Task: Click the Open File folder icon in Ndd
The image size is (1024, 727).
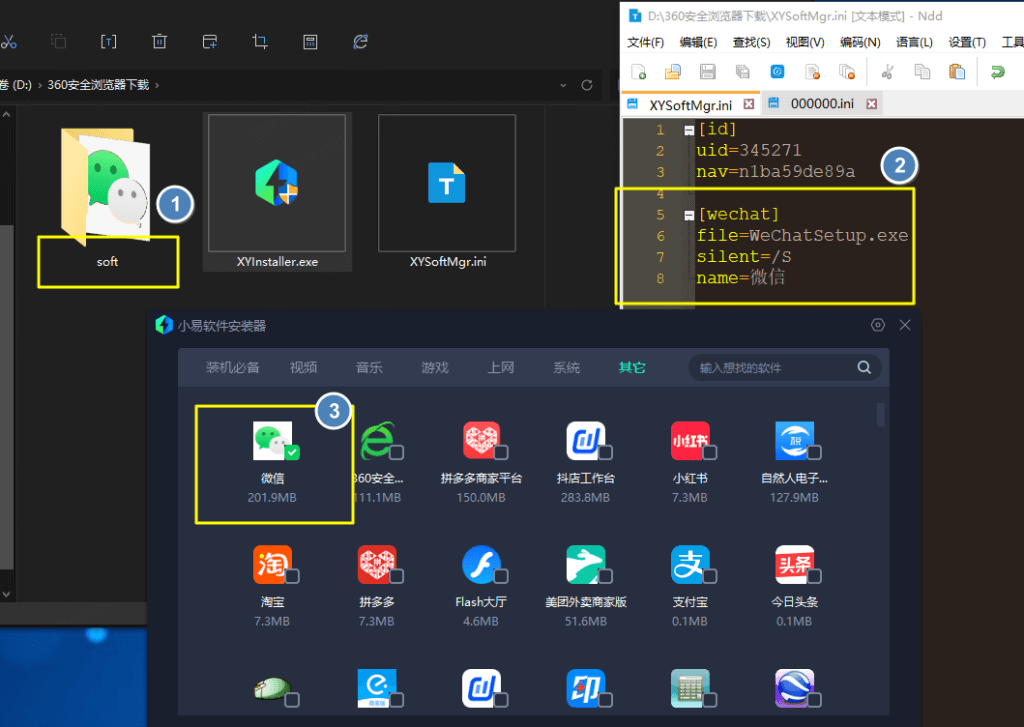Action: (673, 72)
